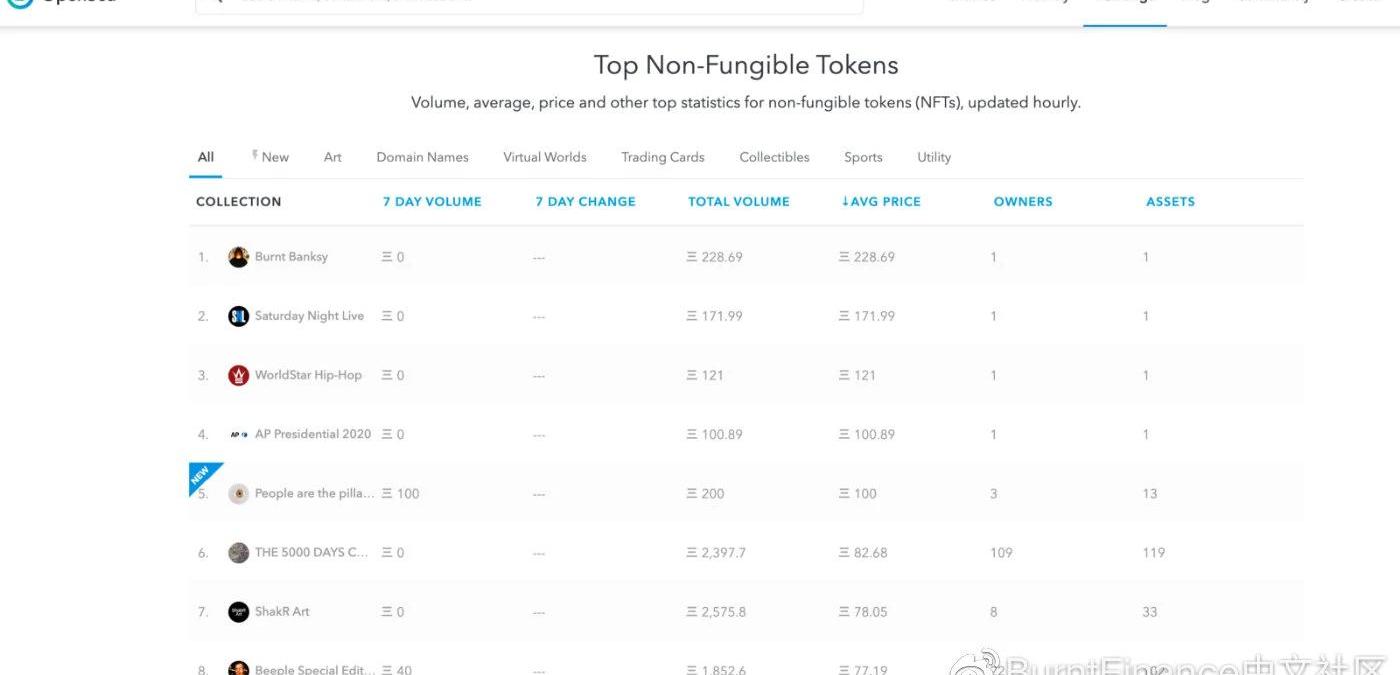The width and height of the screenshot is (1400, 675).
Task: Click the total volume 200 cell
Action: coord(705,493)
